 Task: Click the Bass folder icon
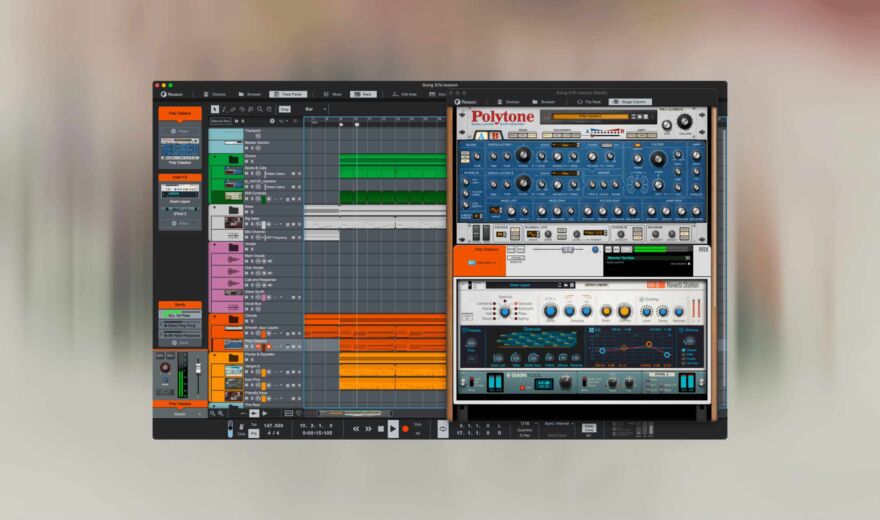point(233,210)
